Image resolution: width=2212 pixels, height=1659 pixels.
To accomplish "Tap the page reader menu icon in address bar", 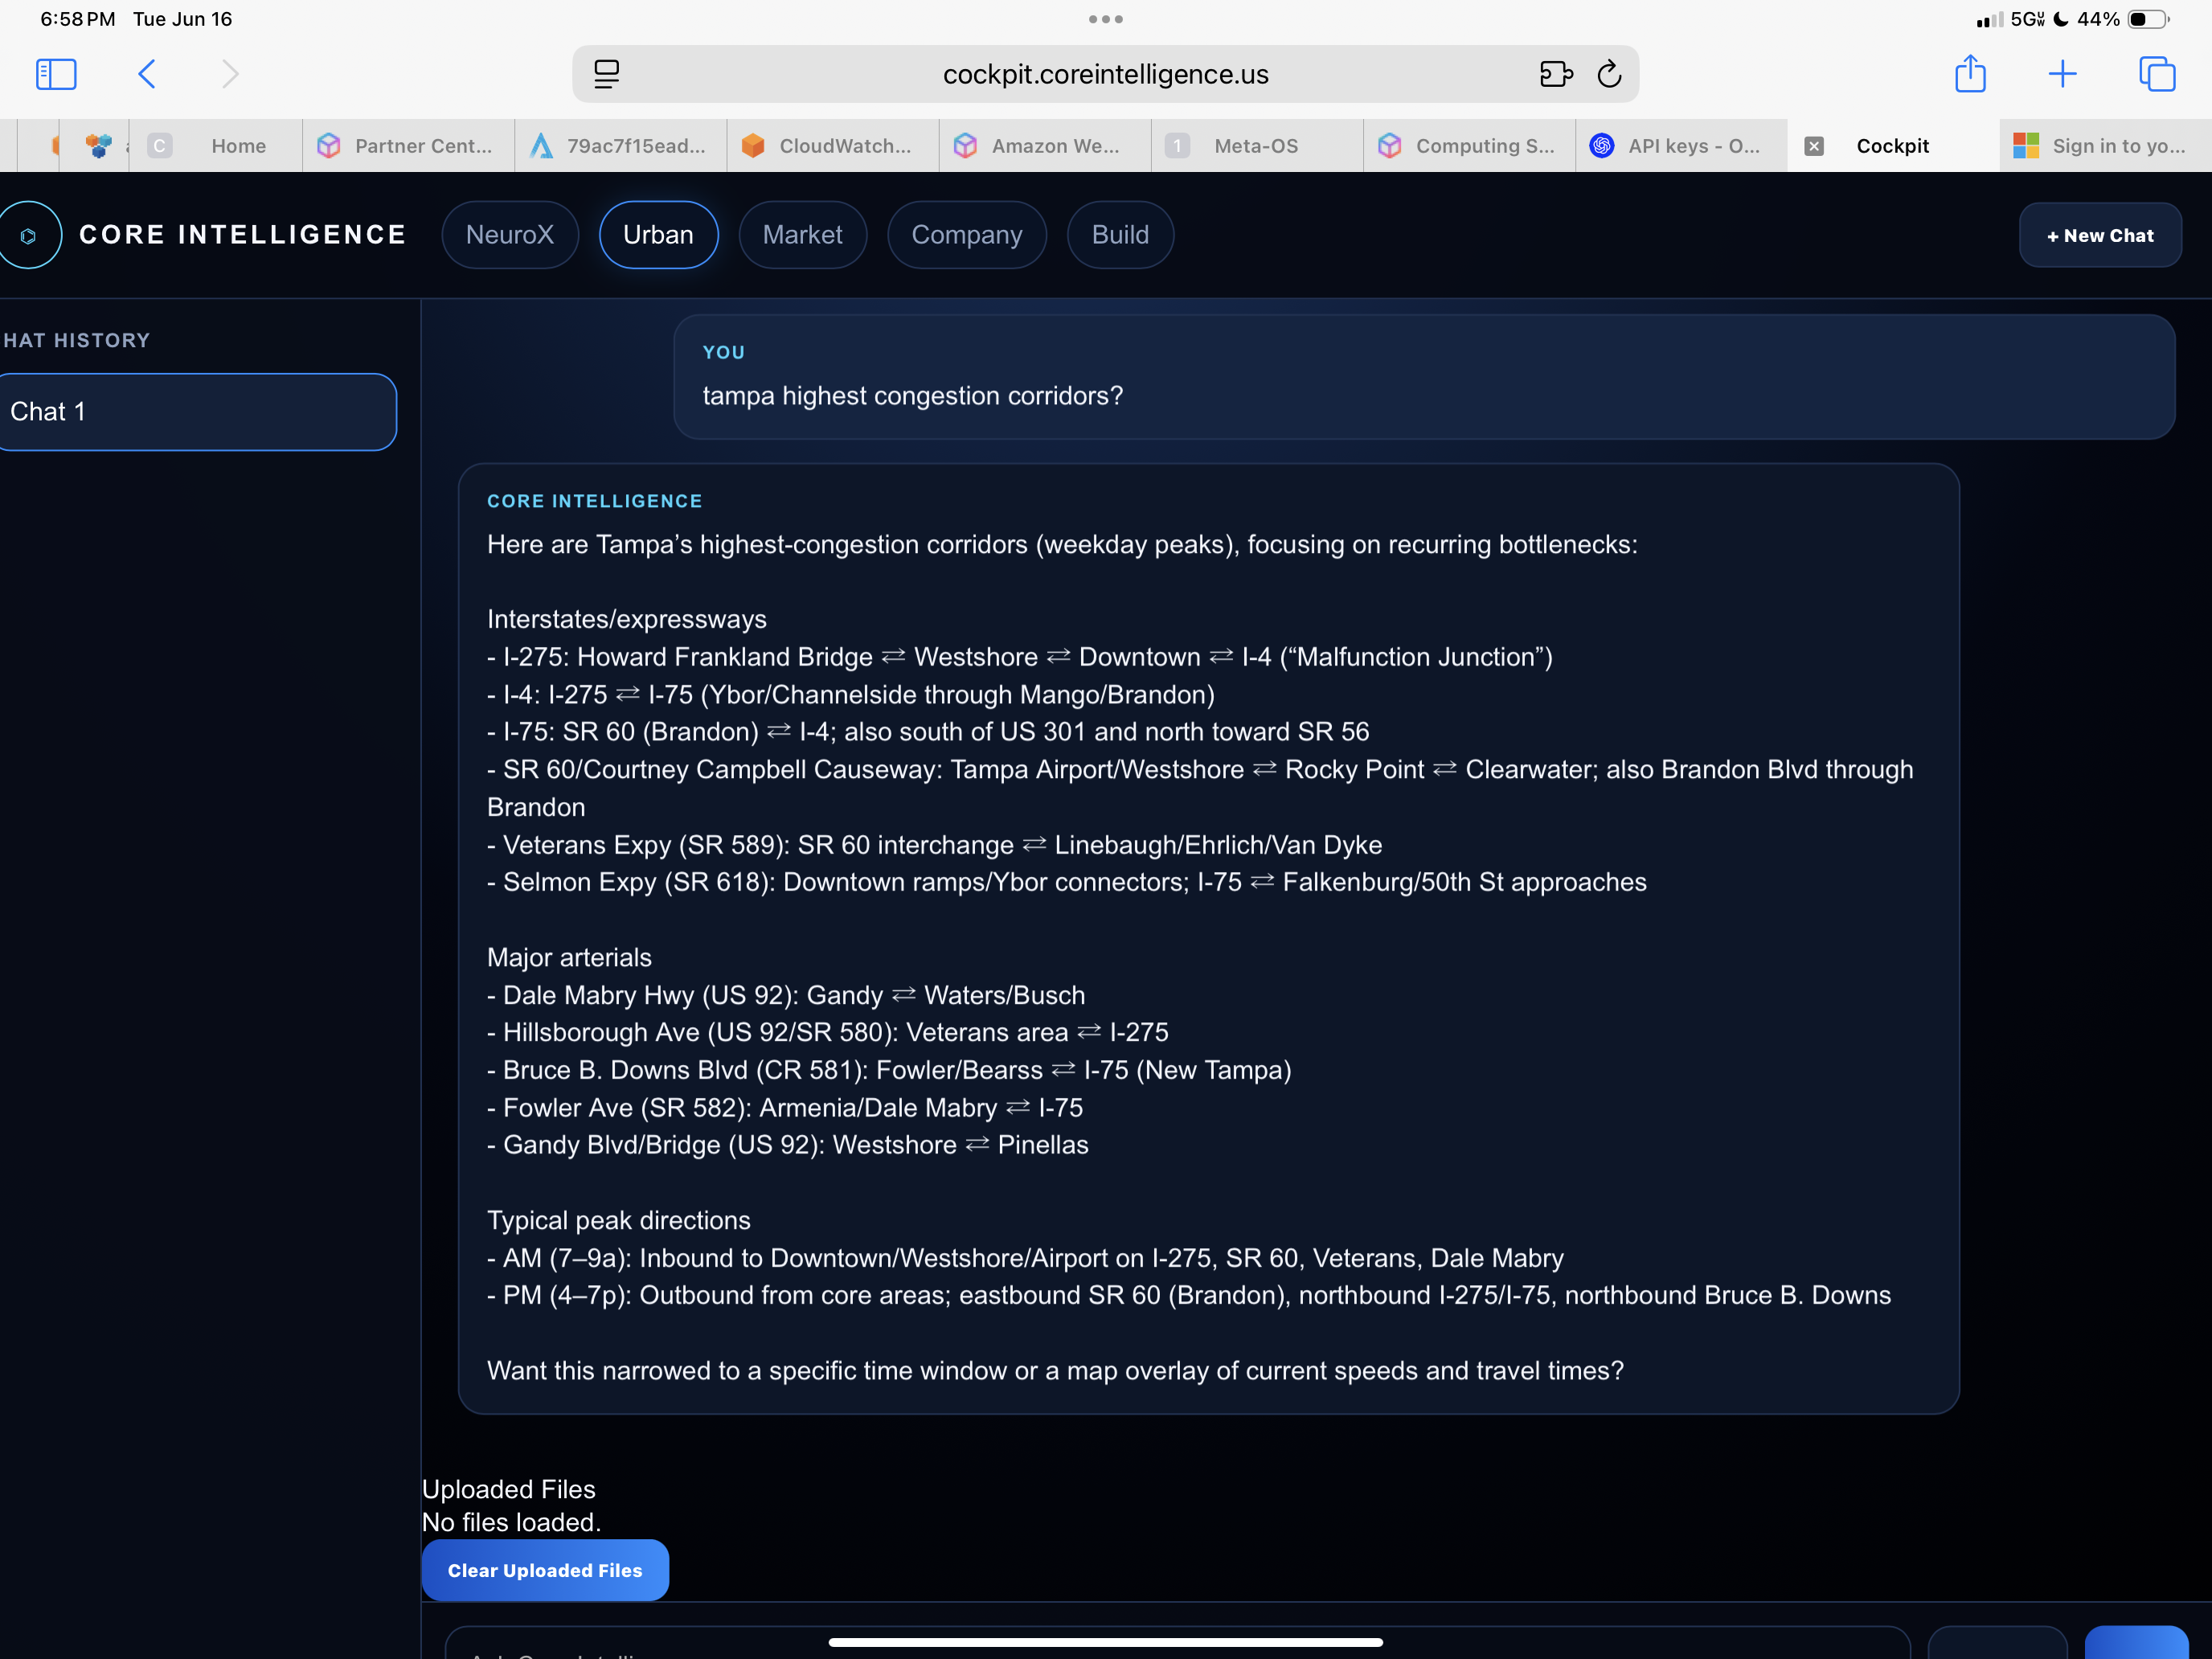I will 606,74.
